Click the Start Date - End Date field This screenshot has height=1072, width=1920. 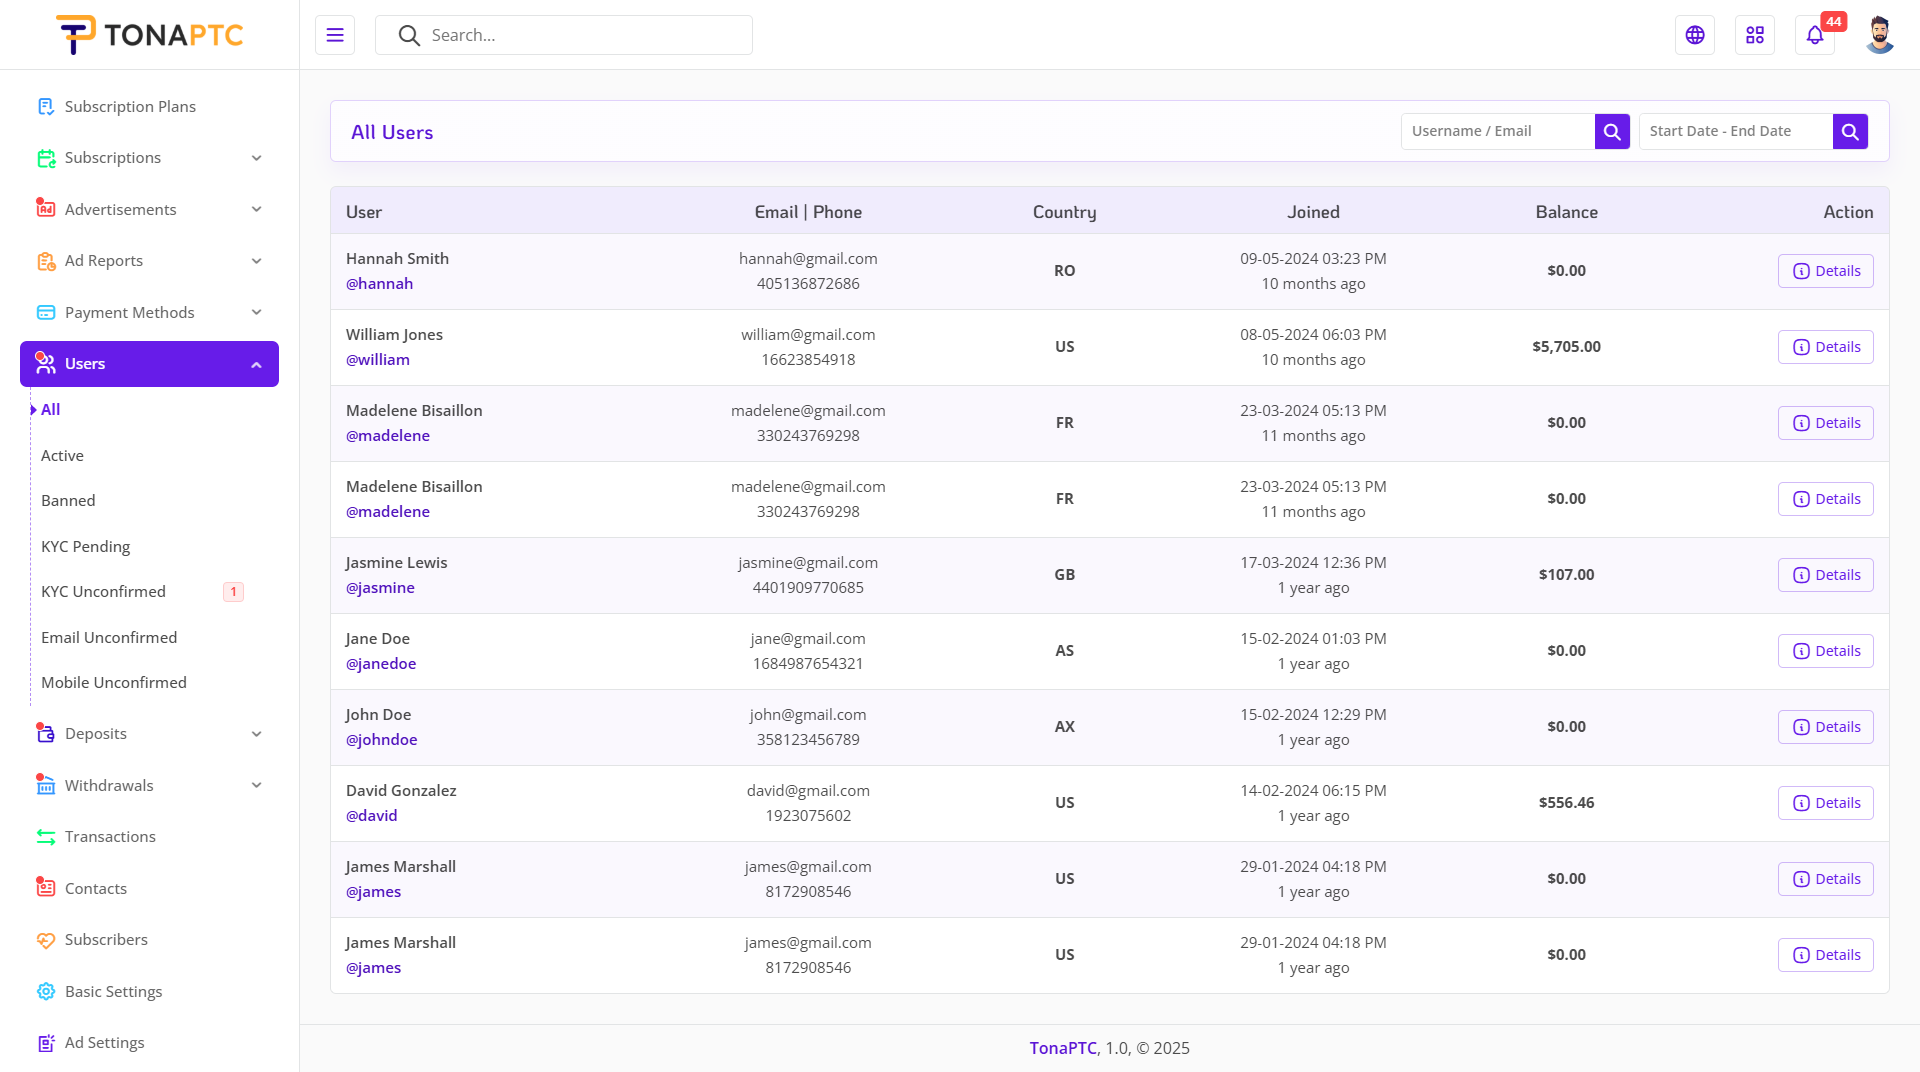pos(1735,131)
